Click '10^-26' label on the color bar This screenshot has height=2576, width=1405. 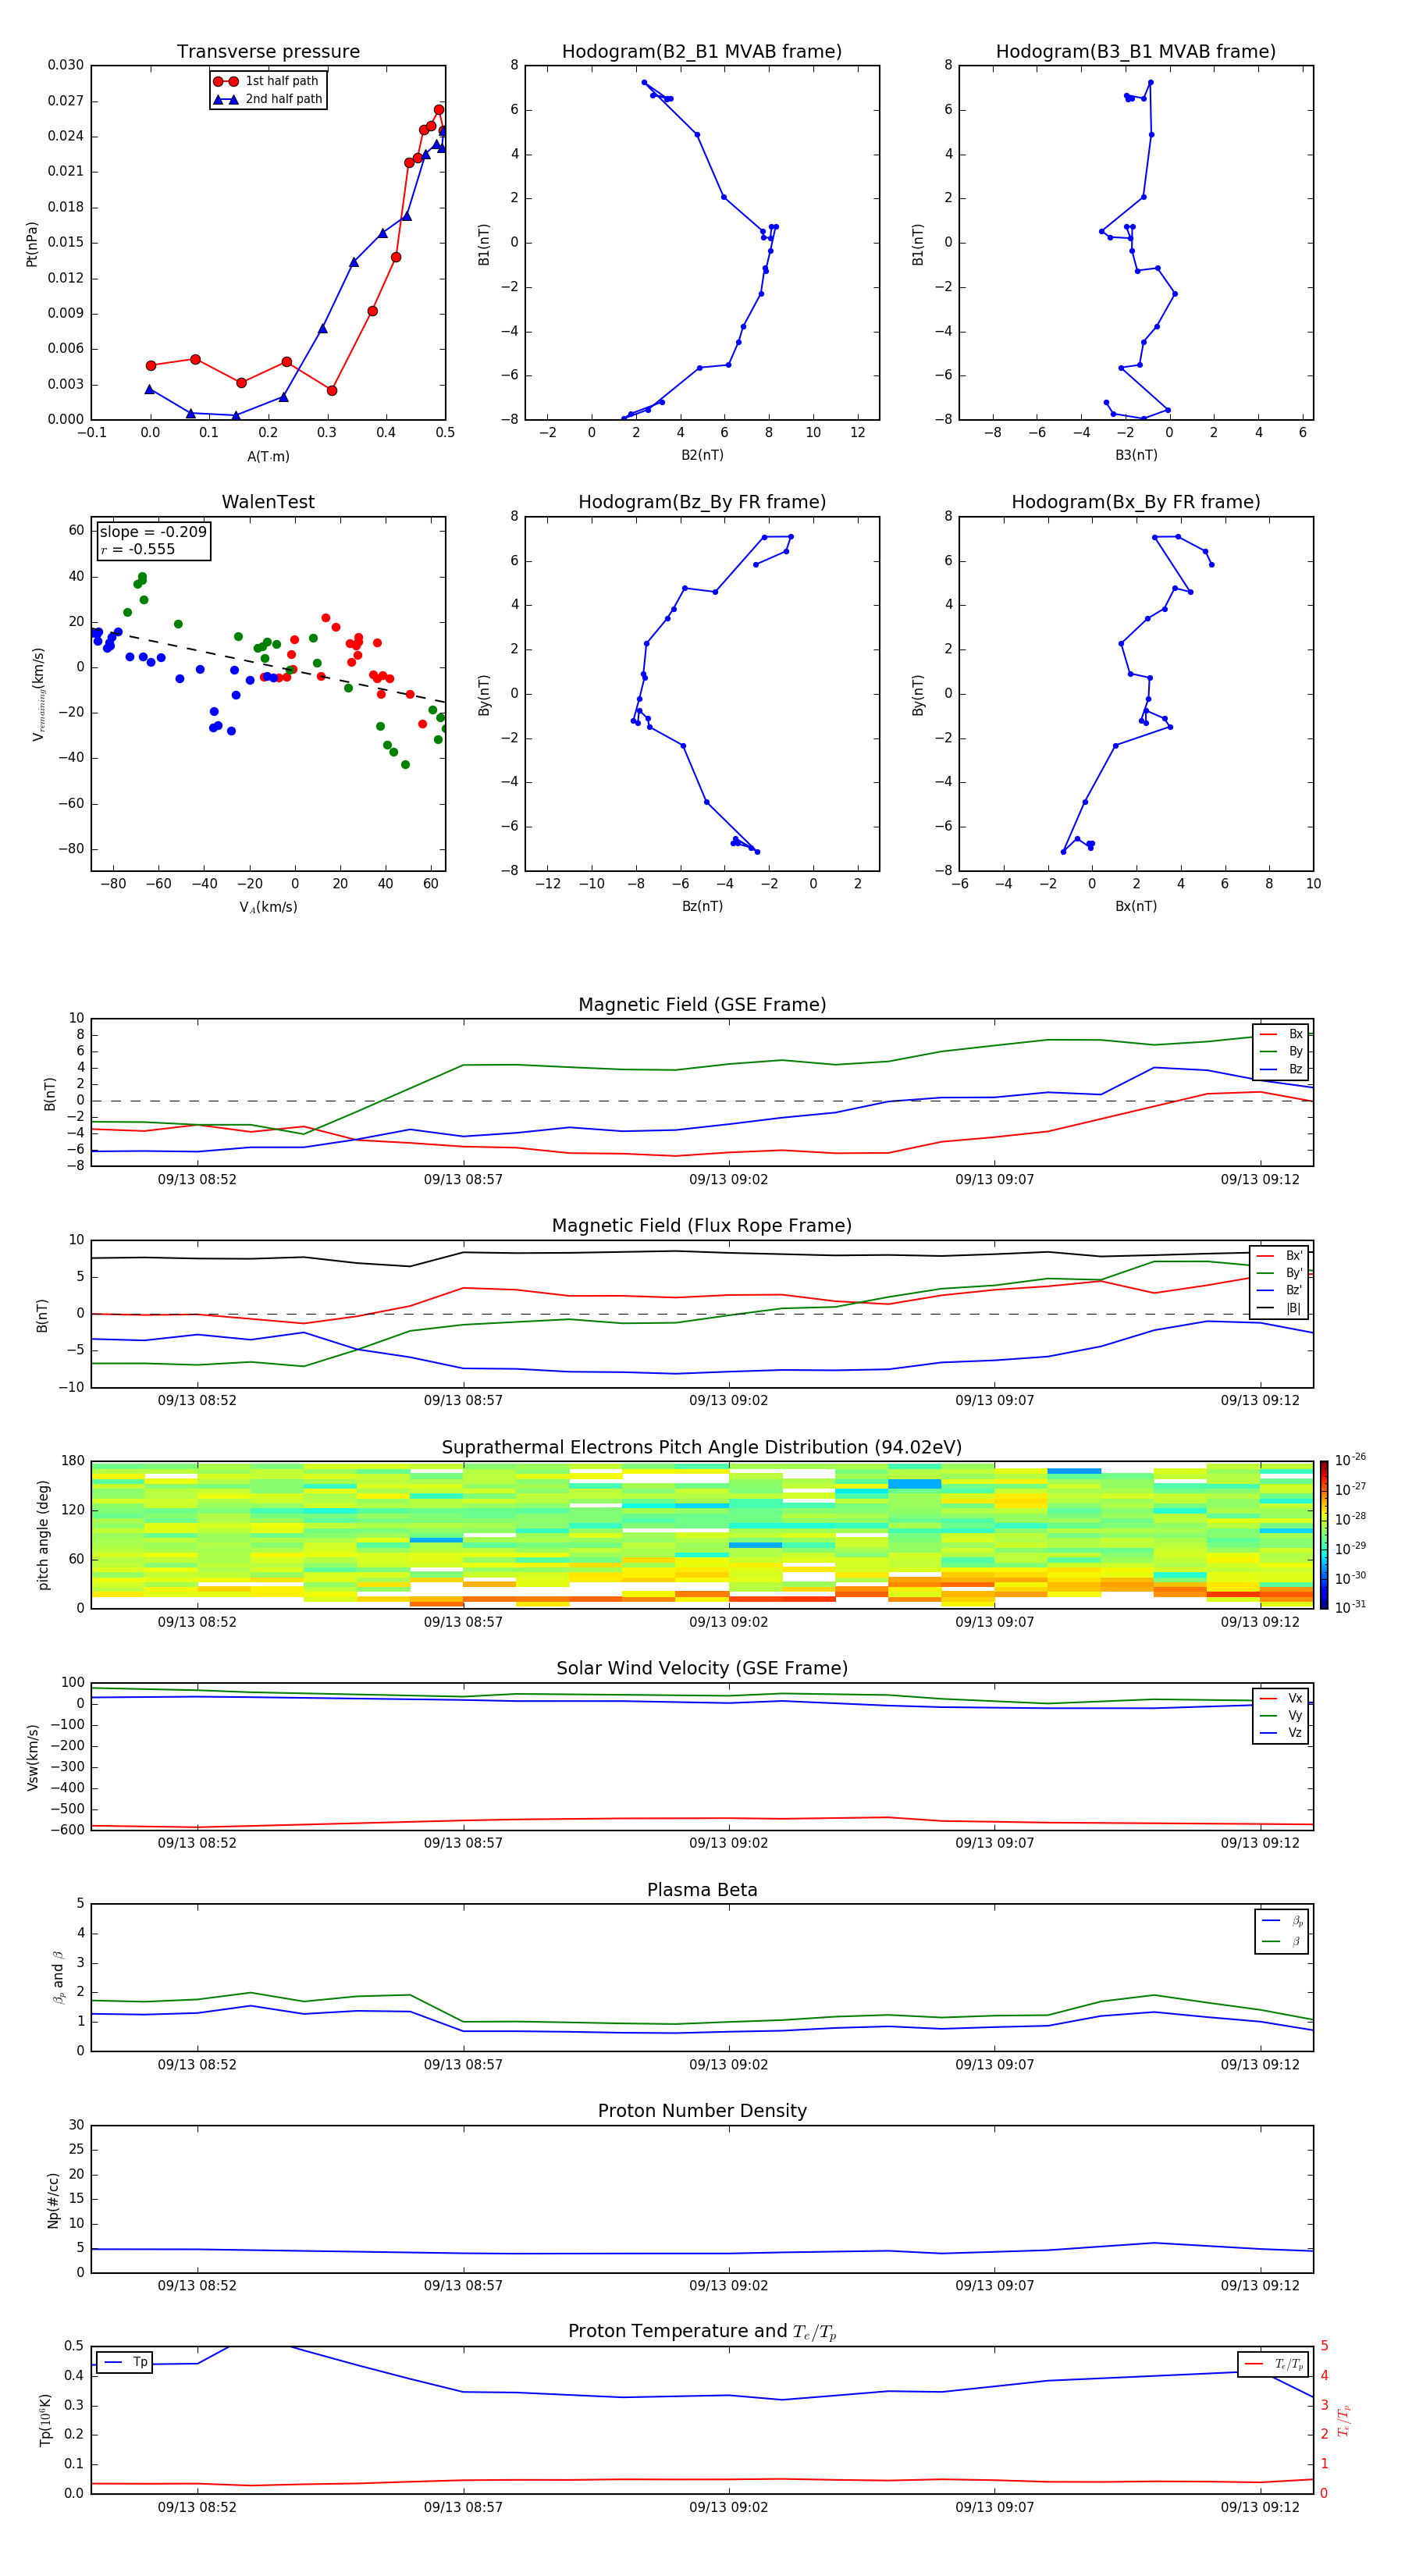click(x=1350, y=1460)
